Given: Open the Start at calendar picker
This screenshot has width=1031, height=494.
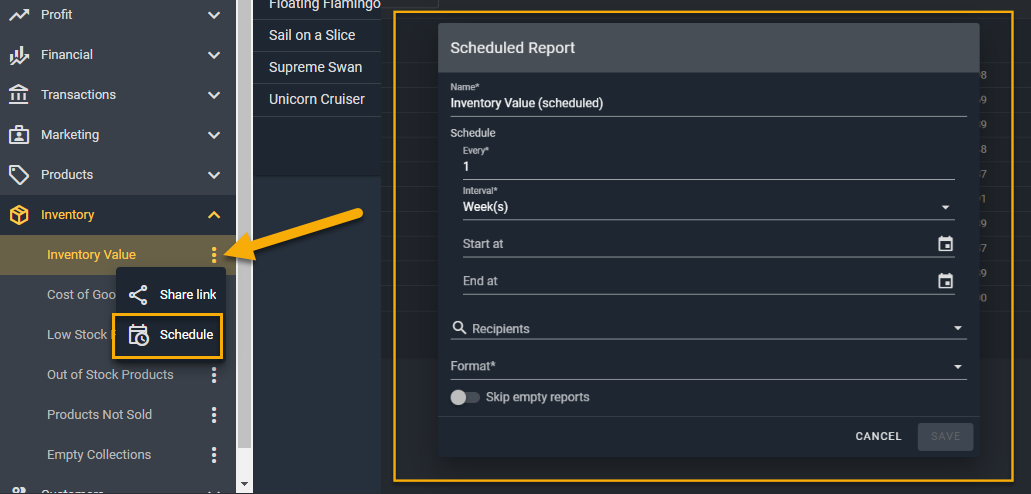Looking at the screenshot, I should pyautogui.click(x=945, y=244).
